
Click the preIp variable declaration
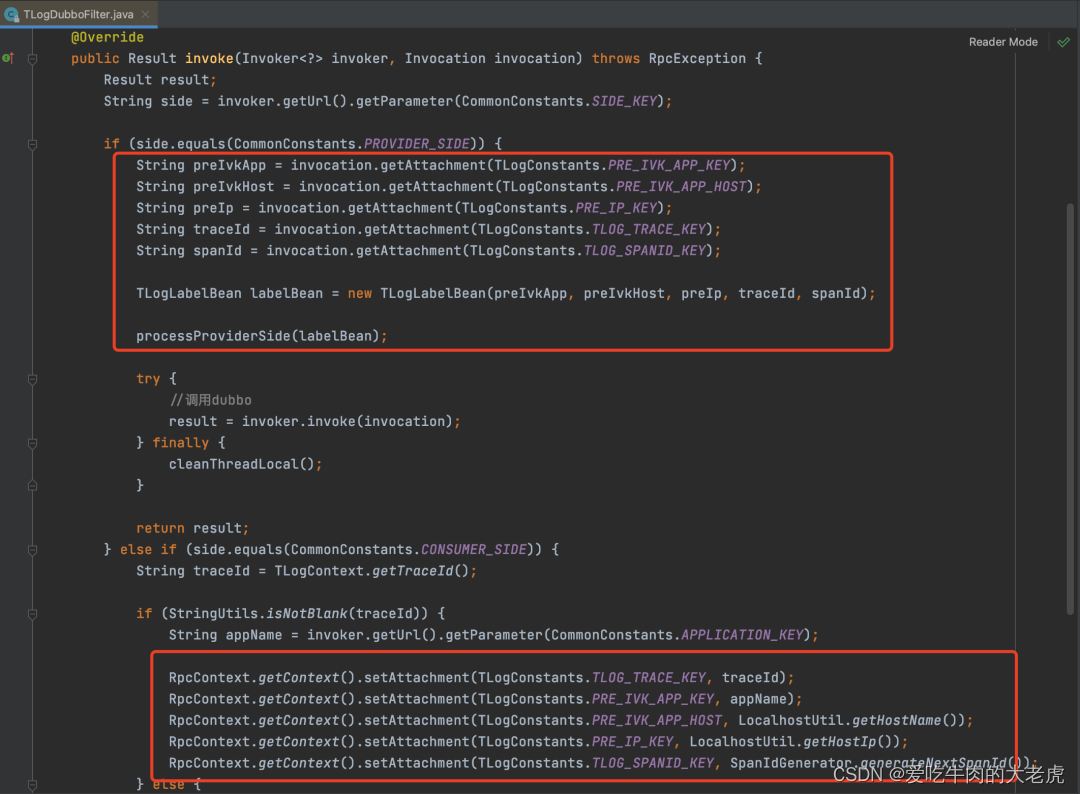[213, 208]
